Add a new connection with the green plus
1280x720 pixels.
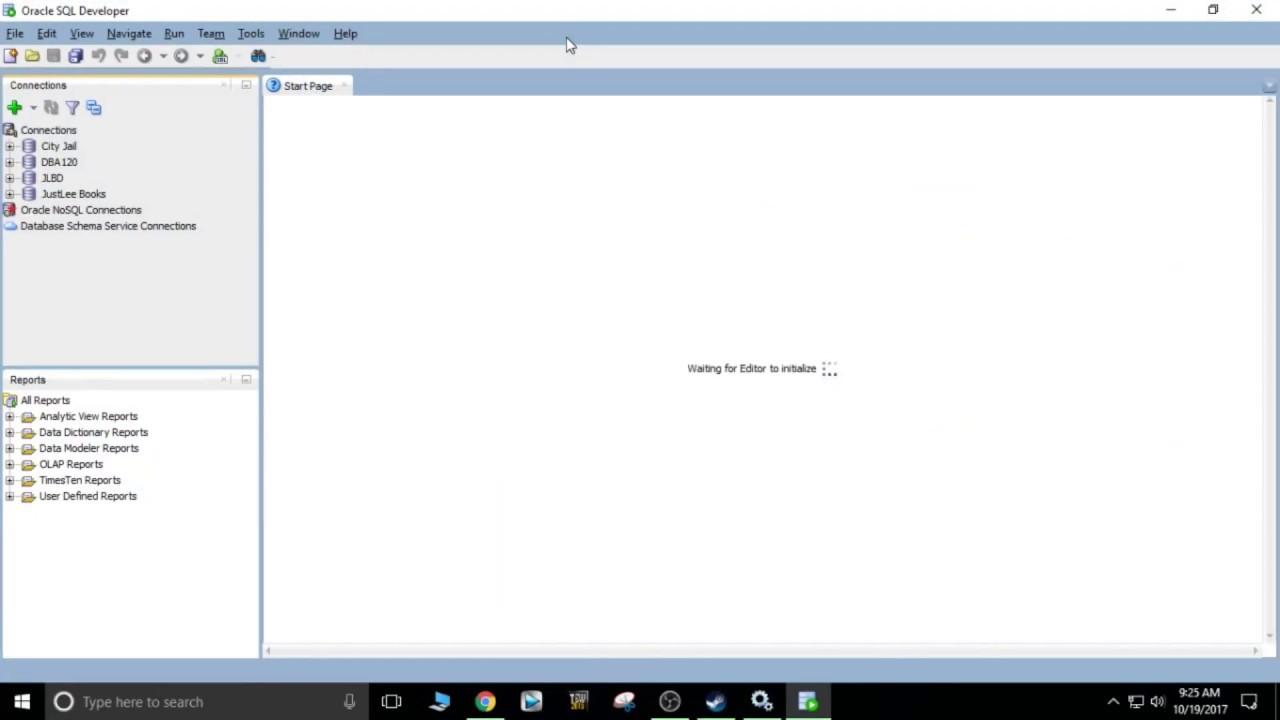pos(14,107)
